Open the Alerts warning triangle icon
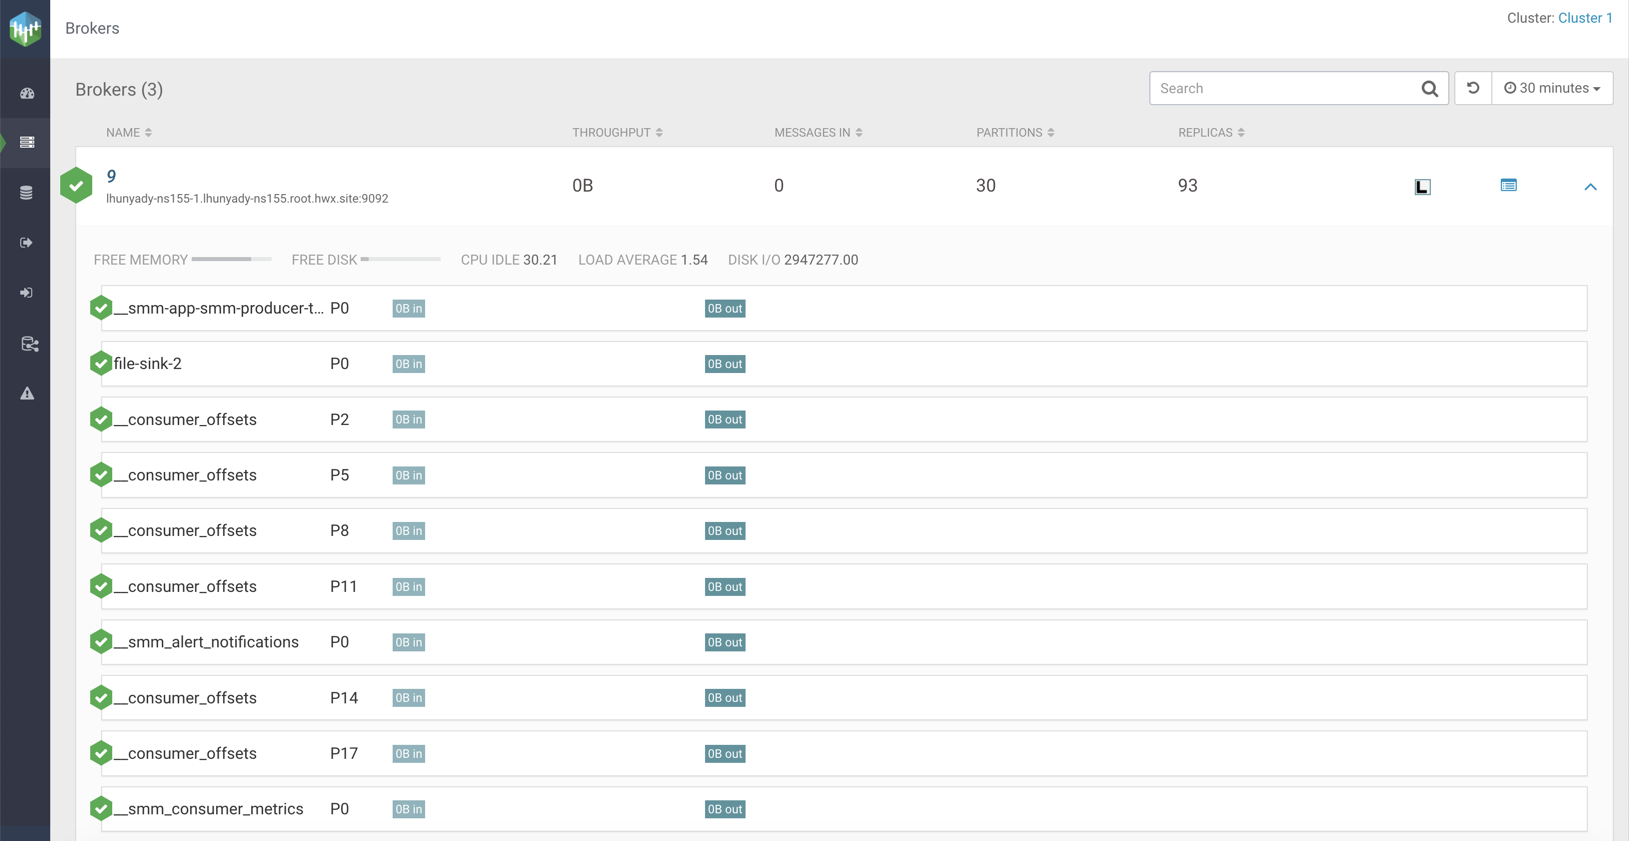 [27, 394]
